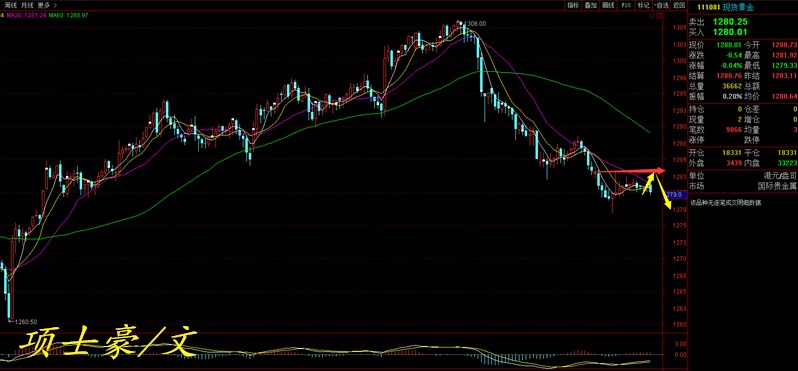Click the green MA60 indicator label
Screen dimensions: 798x371
coord(69,16)
